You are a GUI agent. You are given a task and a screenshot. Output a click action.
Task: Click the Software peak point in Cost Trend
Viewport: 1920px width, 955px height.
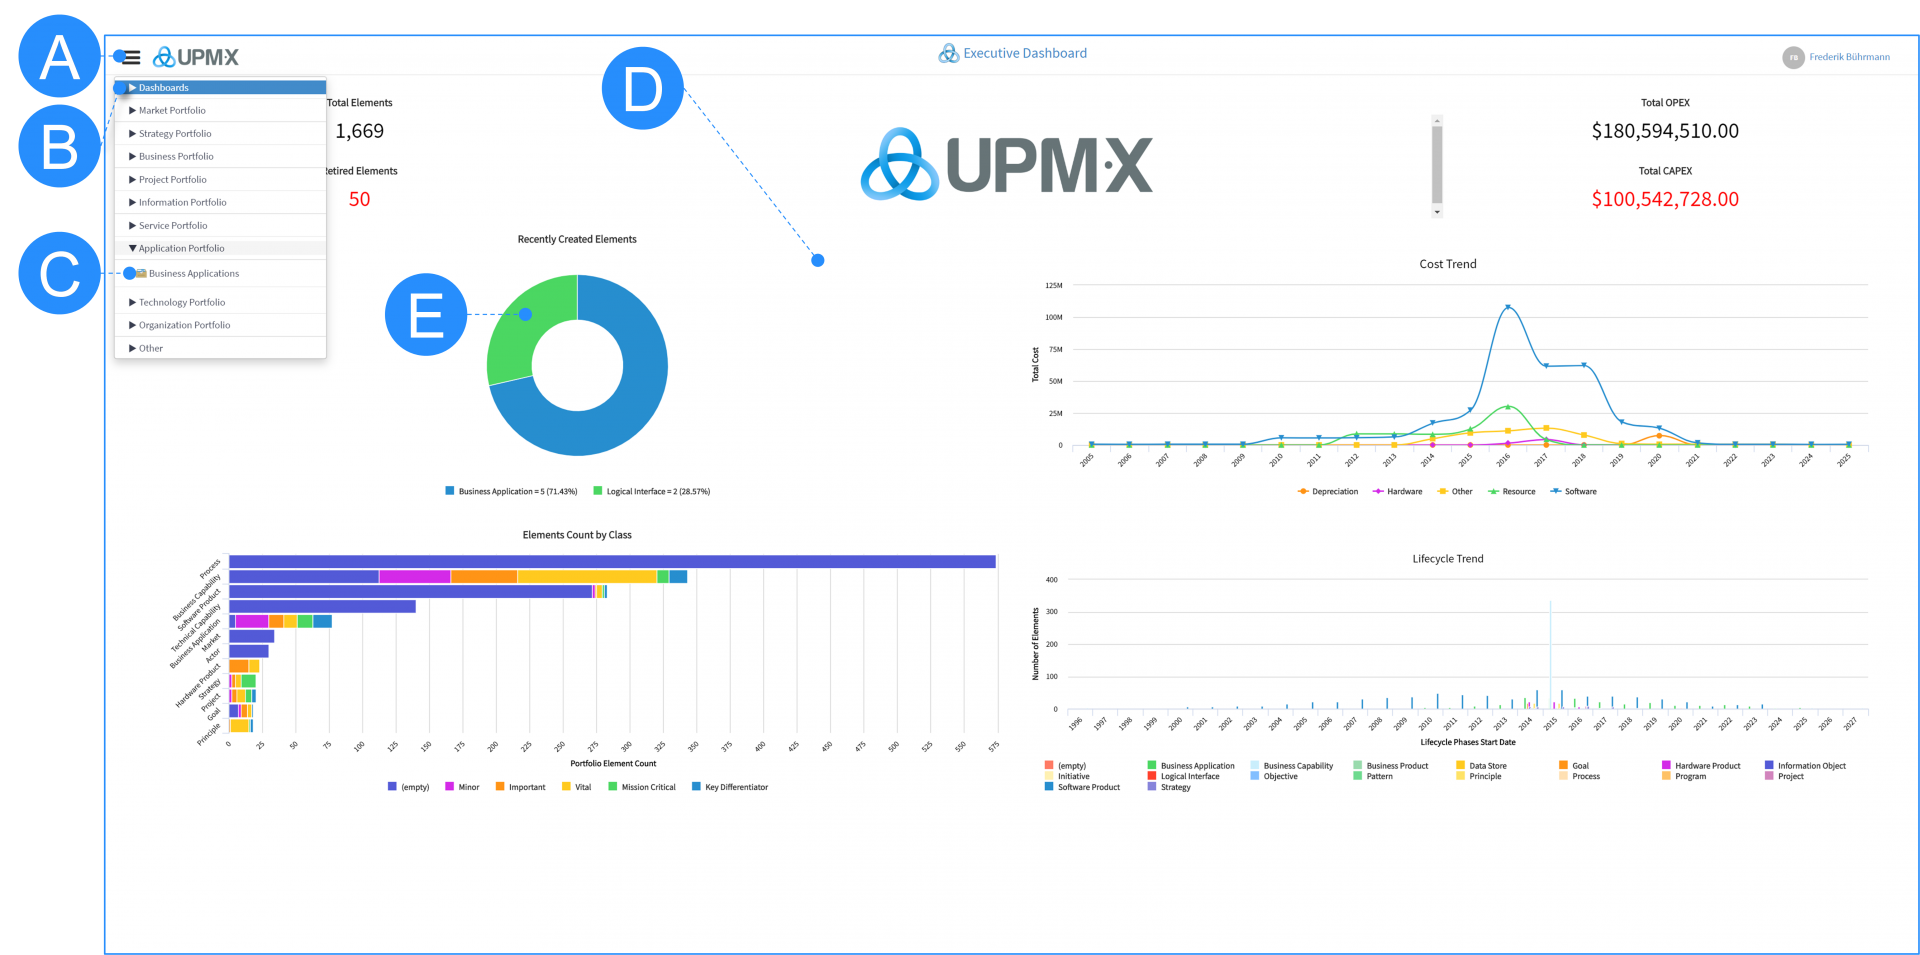pos(1508,307)
